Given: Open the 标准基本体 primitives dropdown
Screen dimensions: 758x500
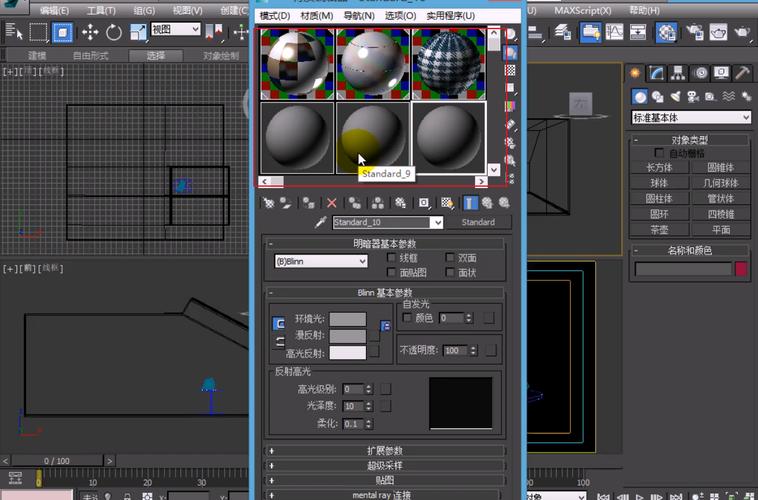Looking at the screenshot, I should tap(691, 118).
